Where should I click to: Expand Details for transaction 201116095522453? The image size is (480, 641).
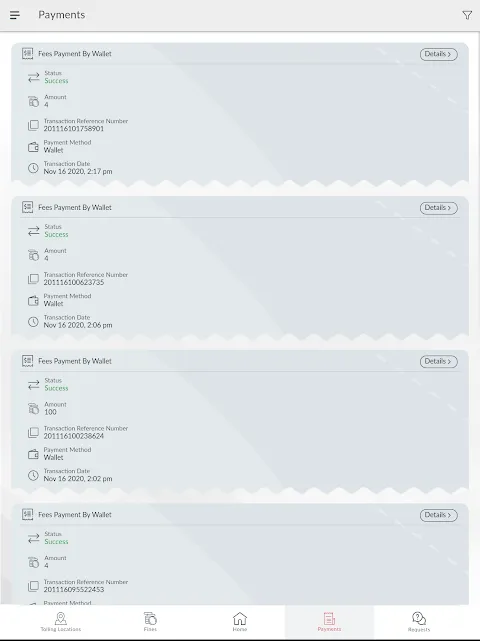point(438,515)
